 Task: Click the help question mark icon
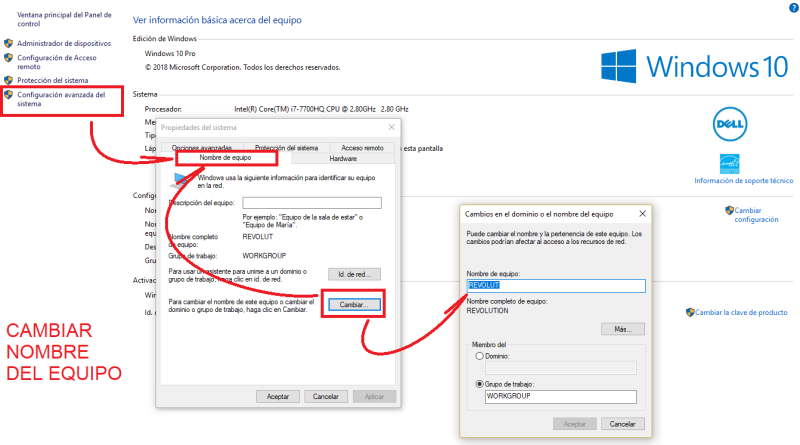794,7
